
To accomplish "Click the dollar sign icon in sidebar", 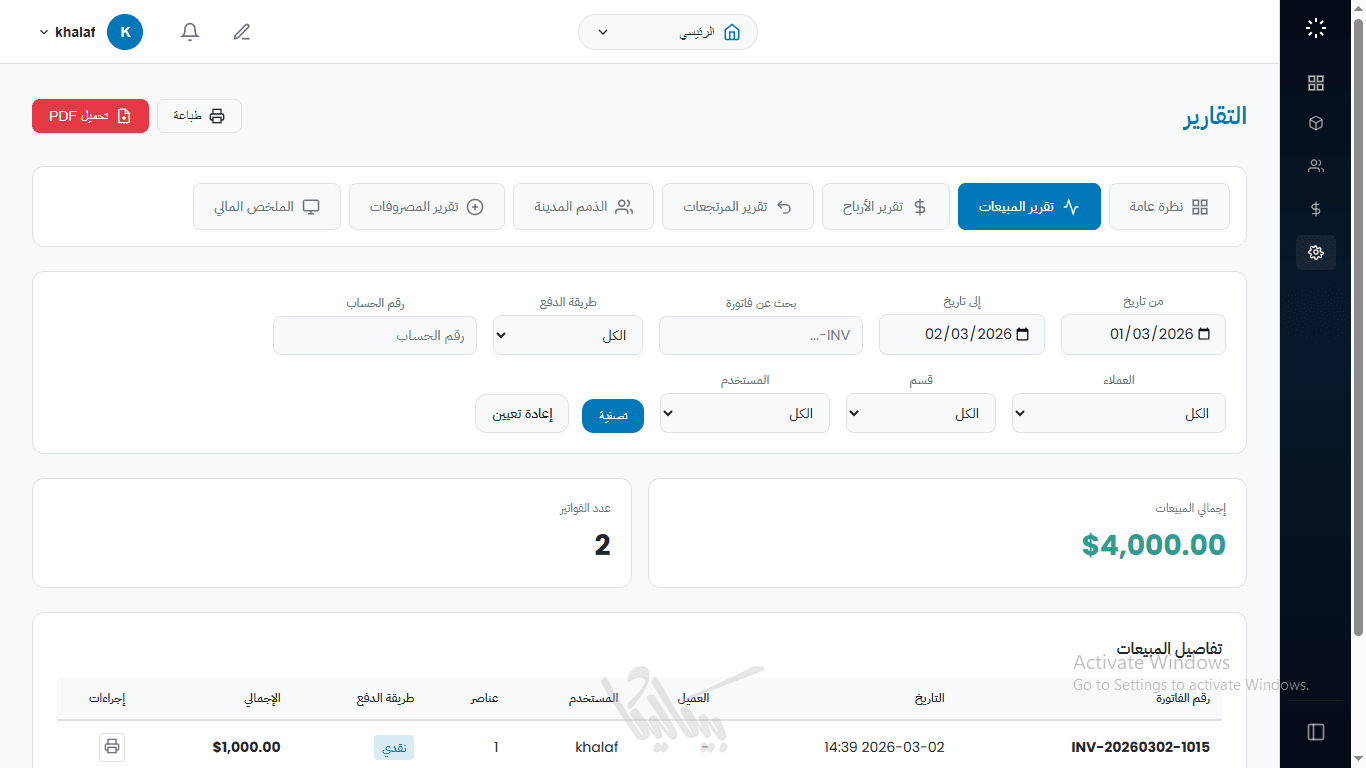I will pyautogui.click(x=1316, y=209).
